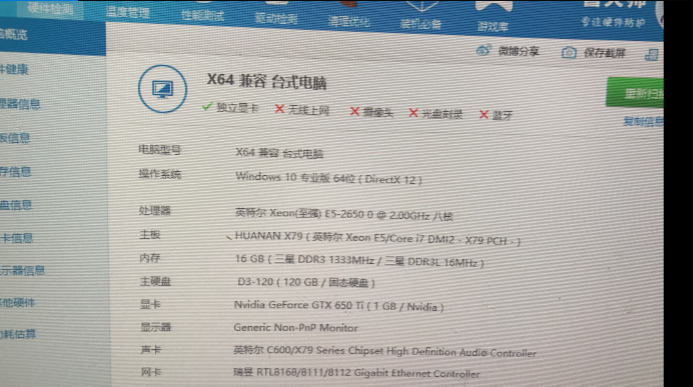Screen dimensions: 693x387
Task: Open the 温度管理 tab
Action: click(x=127, y=12)
